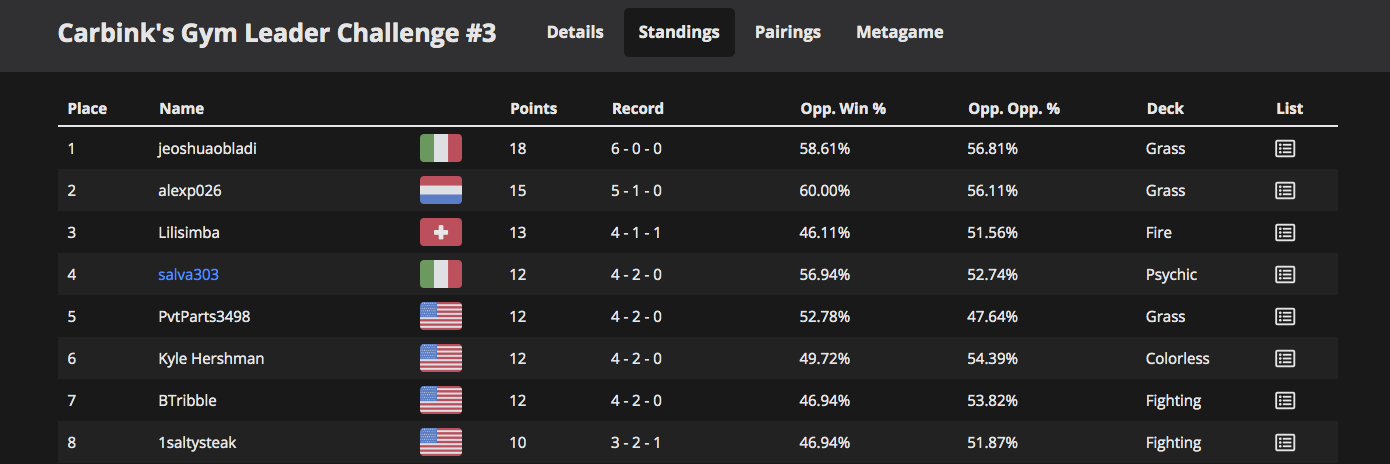Click the Opp. Win % column header
Image resolution: width=1390 pixels, height=464 pixels.
tap(843, 108)
